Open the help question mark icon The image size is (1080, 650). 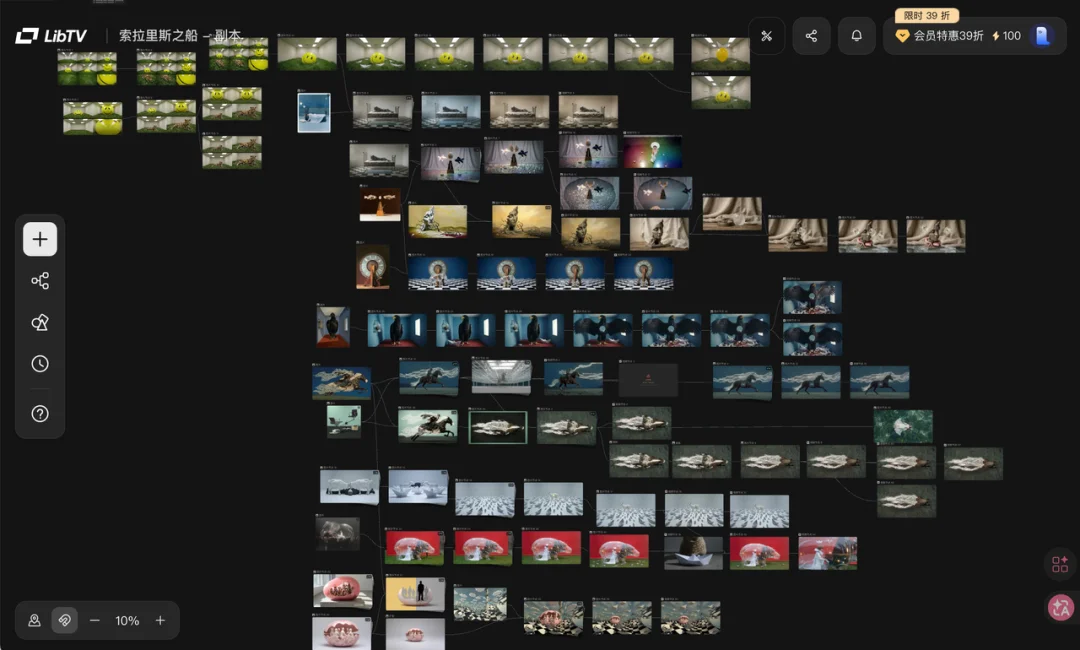tap(40, 413)
